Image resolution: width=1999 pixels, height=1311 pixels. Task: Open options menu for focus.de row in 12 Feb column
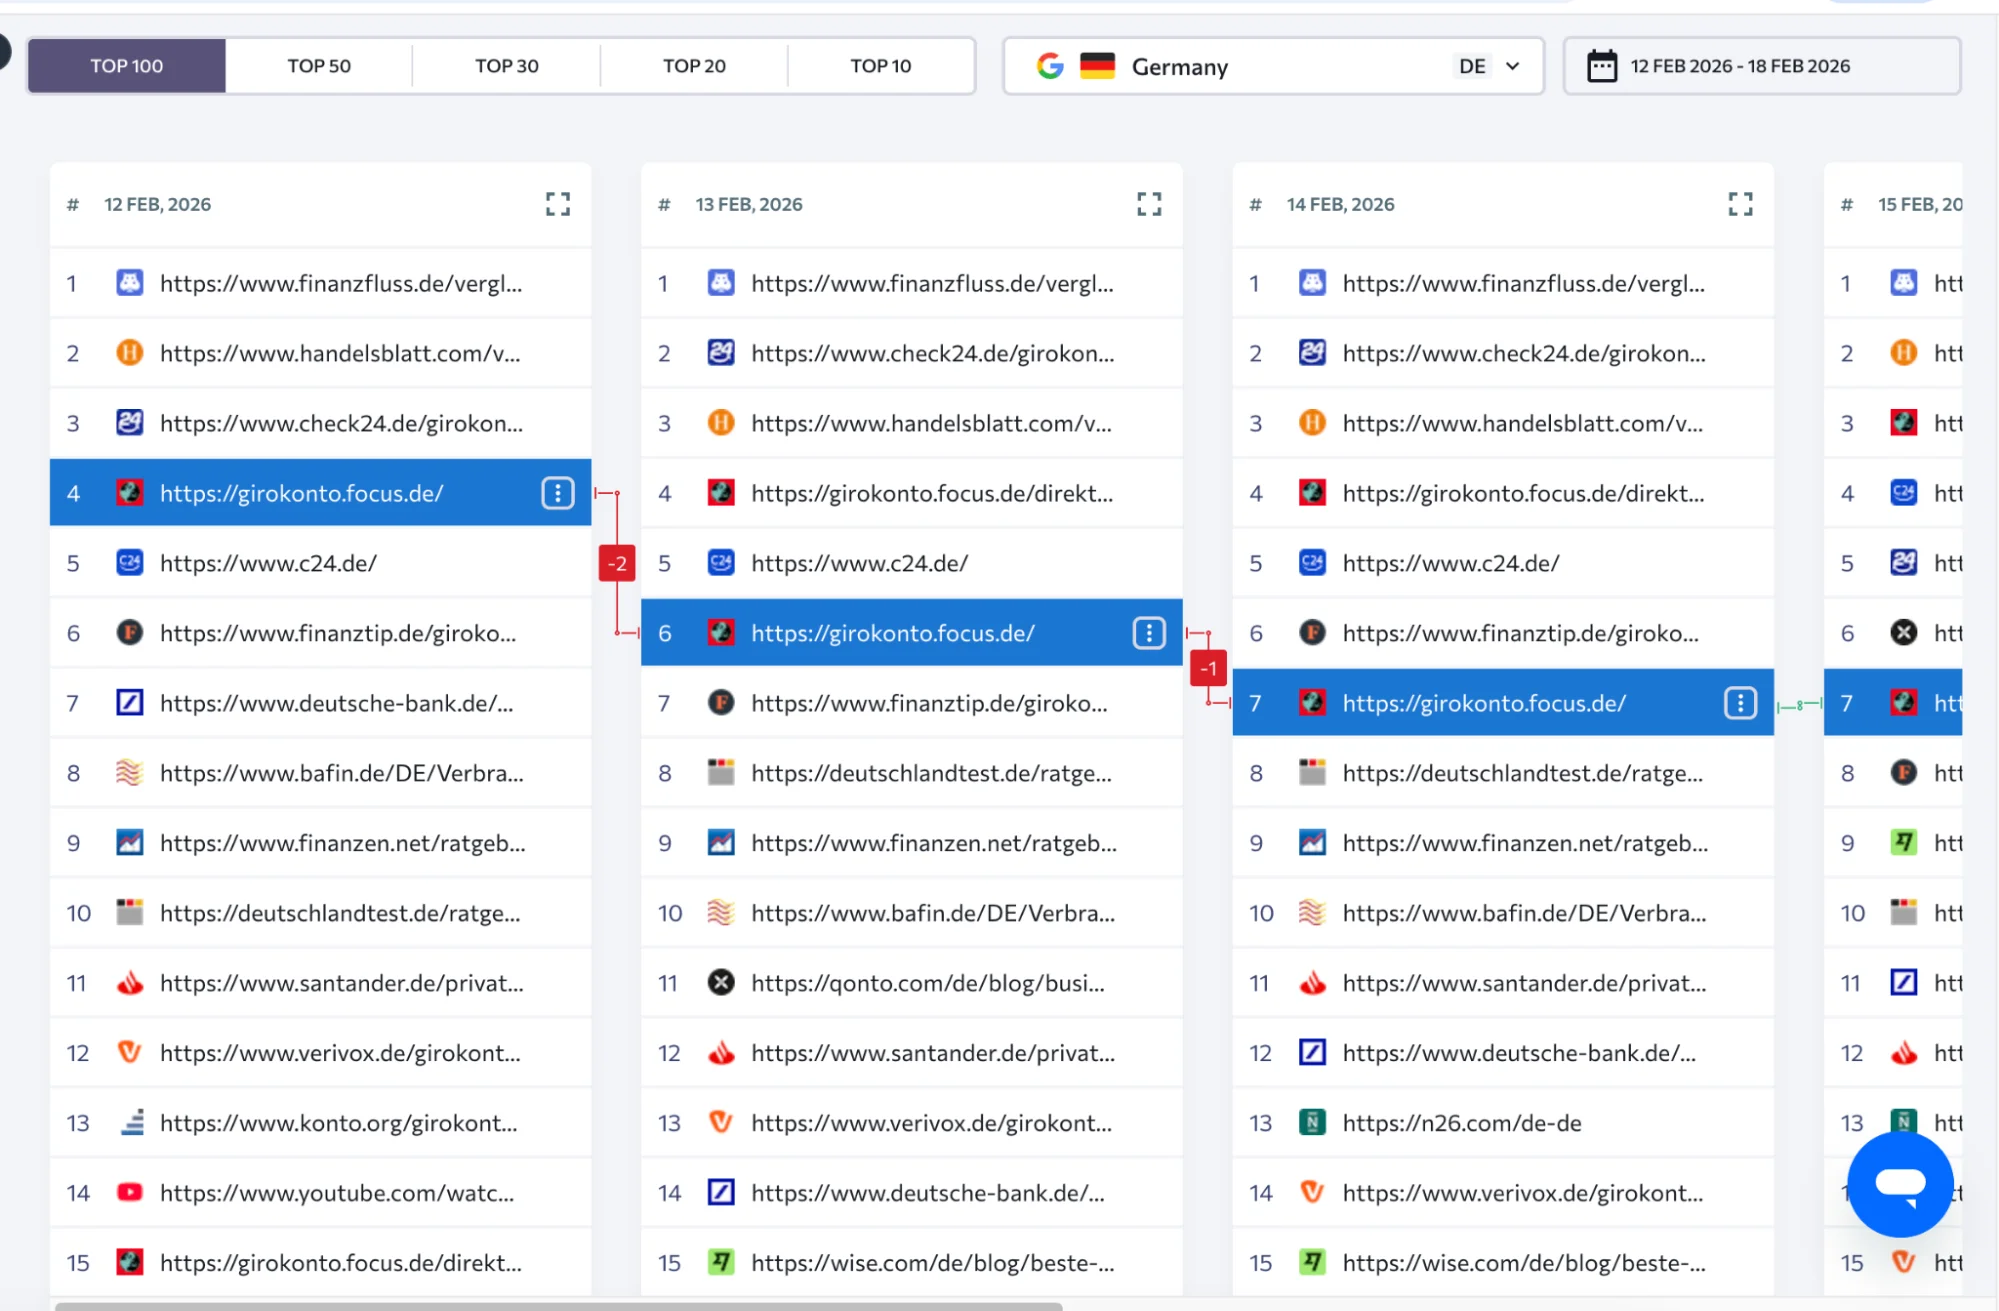(558, 493)
